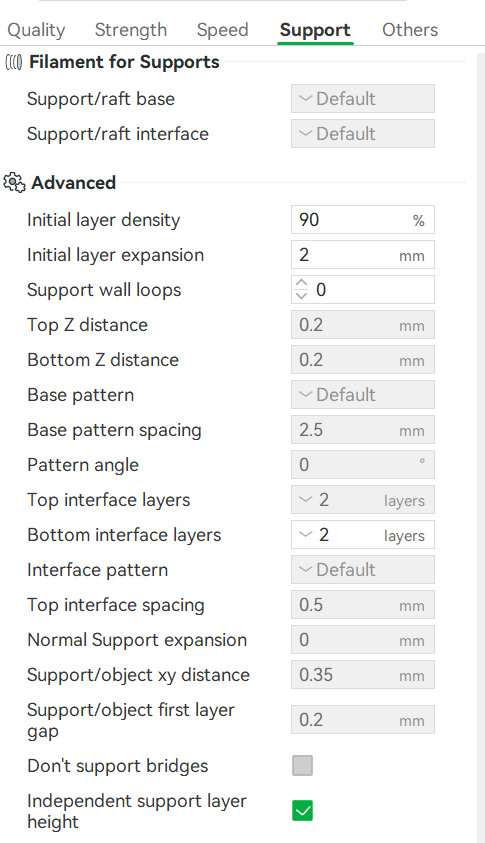Image resolution: width=485 pixels, height=843 pixels.
Task: Open the Interface pattern dropdown
Action: point(363,570)
